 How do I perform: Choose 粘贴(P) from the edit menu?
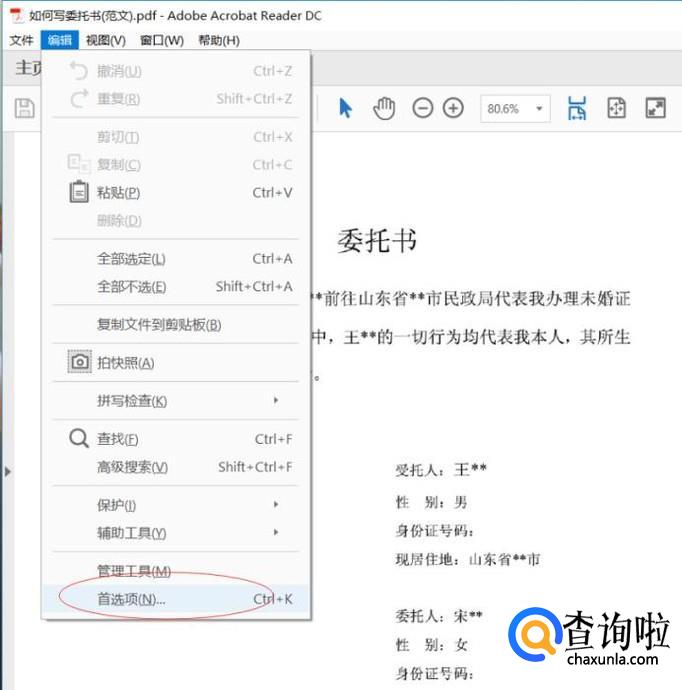coord(176,192)
